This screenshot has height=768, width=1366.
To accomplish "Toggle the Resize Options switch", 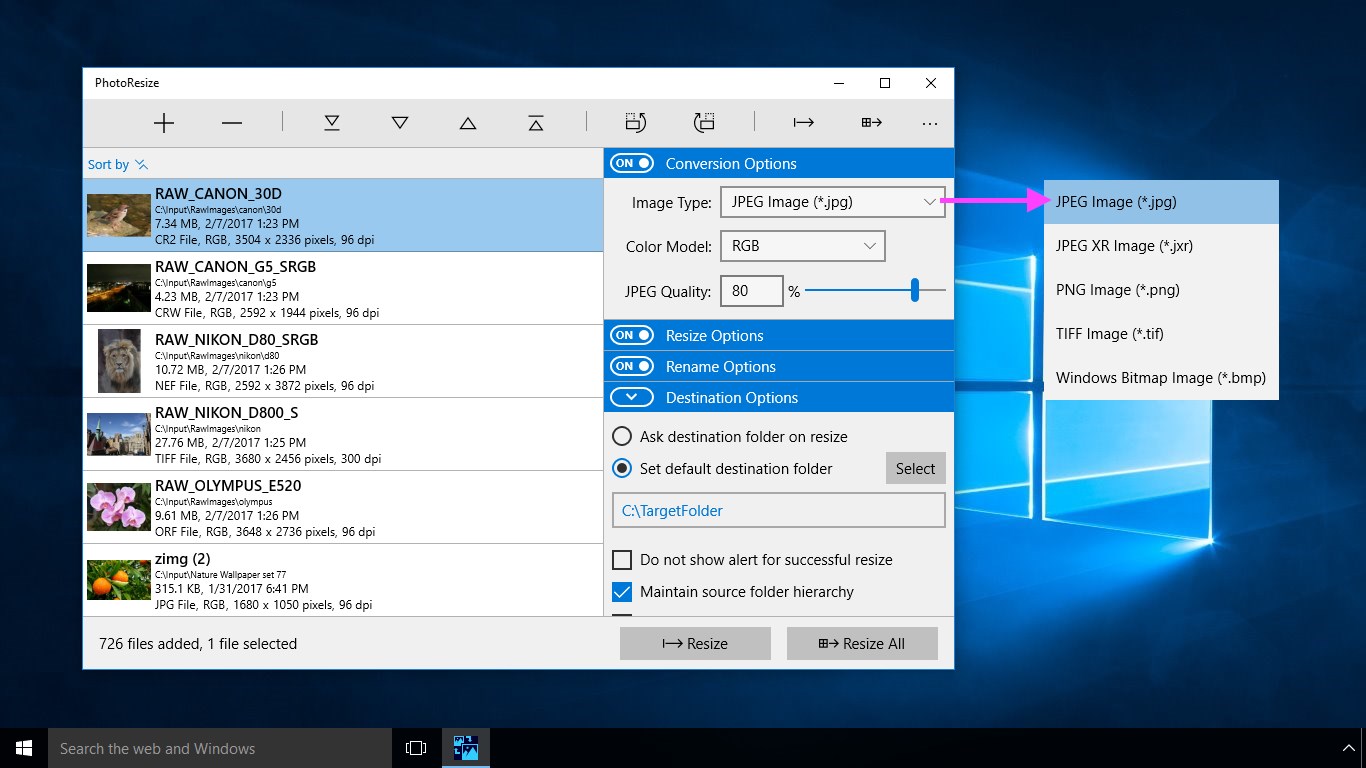I will [632, 335].
